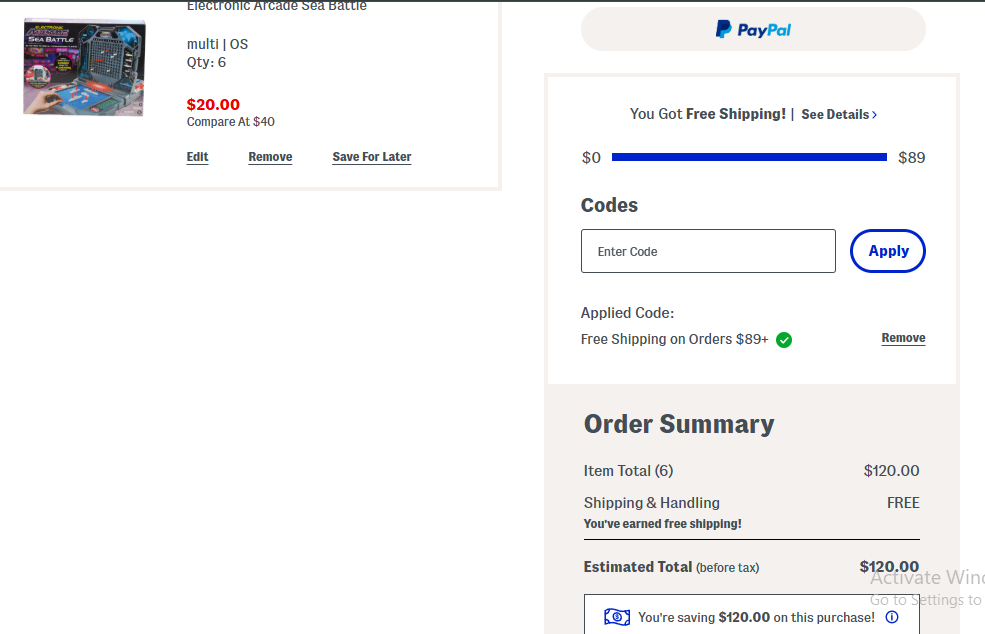Focus the Enter Code input field
The height and width of the screenshot is (634, 985).
point(708,251)
